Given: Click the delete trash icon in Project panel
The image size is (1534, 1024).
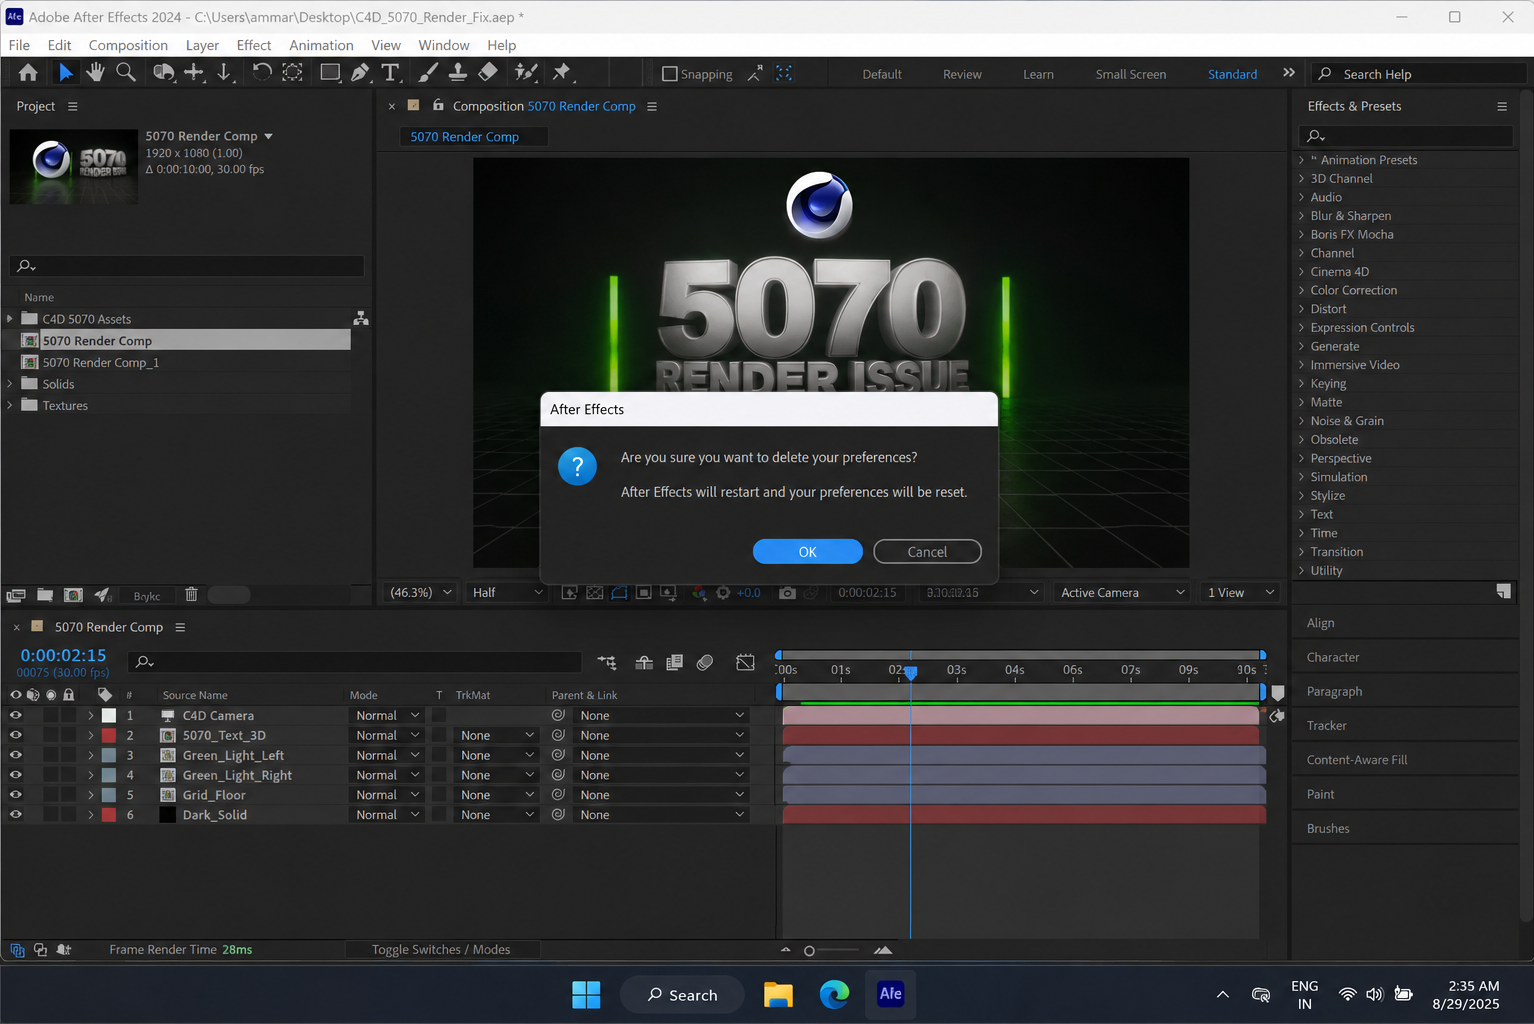Looking at the screenshot, I should point(191,595).
